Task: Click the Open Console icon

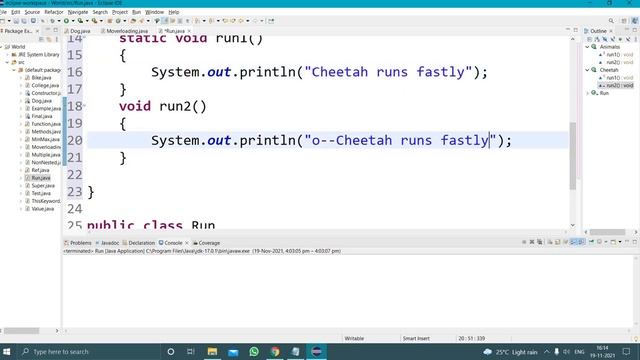Action: (x=613, y=242)
